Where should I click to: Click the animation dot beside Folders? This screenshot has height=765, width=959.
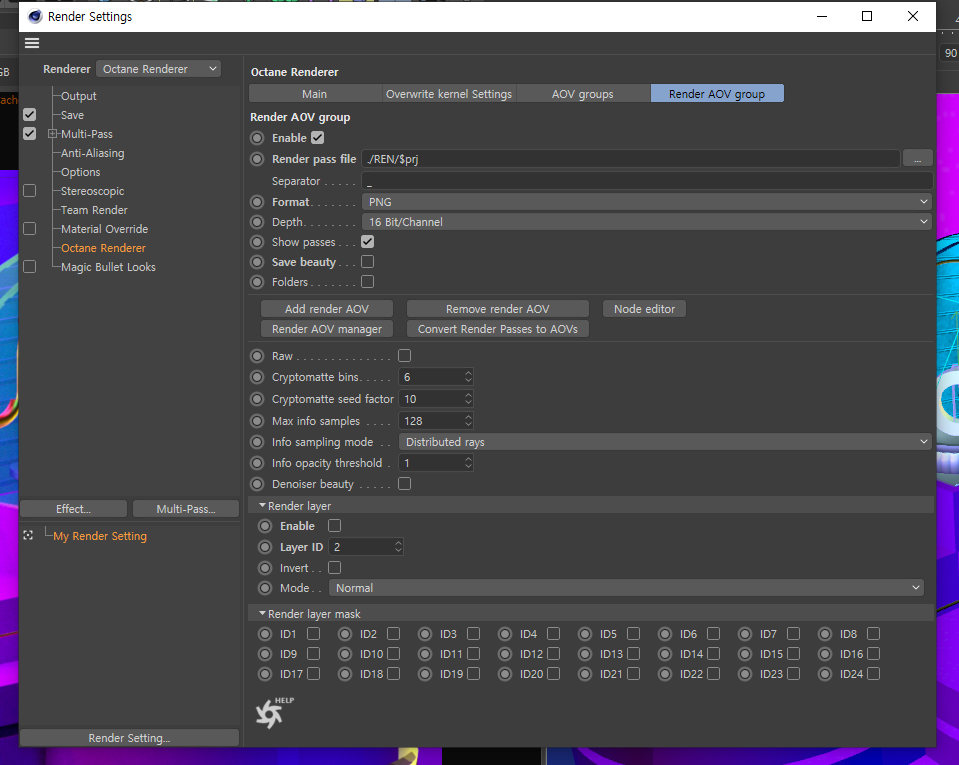(257, 282)
